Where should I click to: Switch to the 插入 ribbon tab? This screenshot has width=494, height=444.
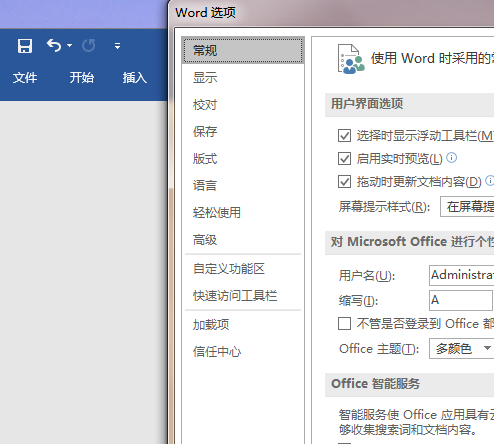coord(135,78)
